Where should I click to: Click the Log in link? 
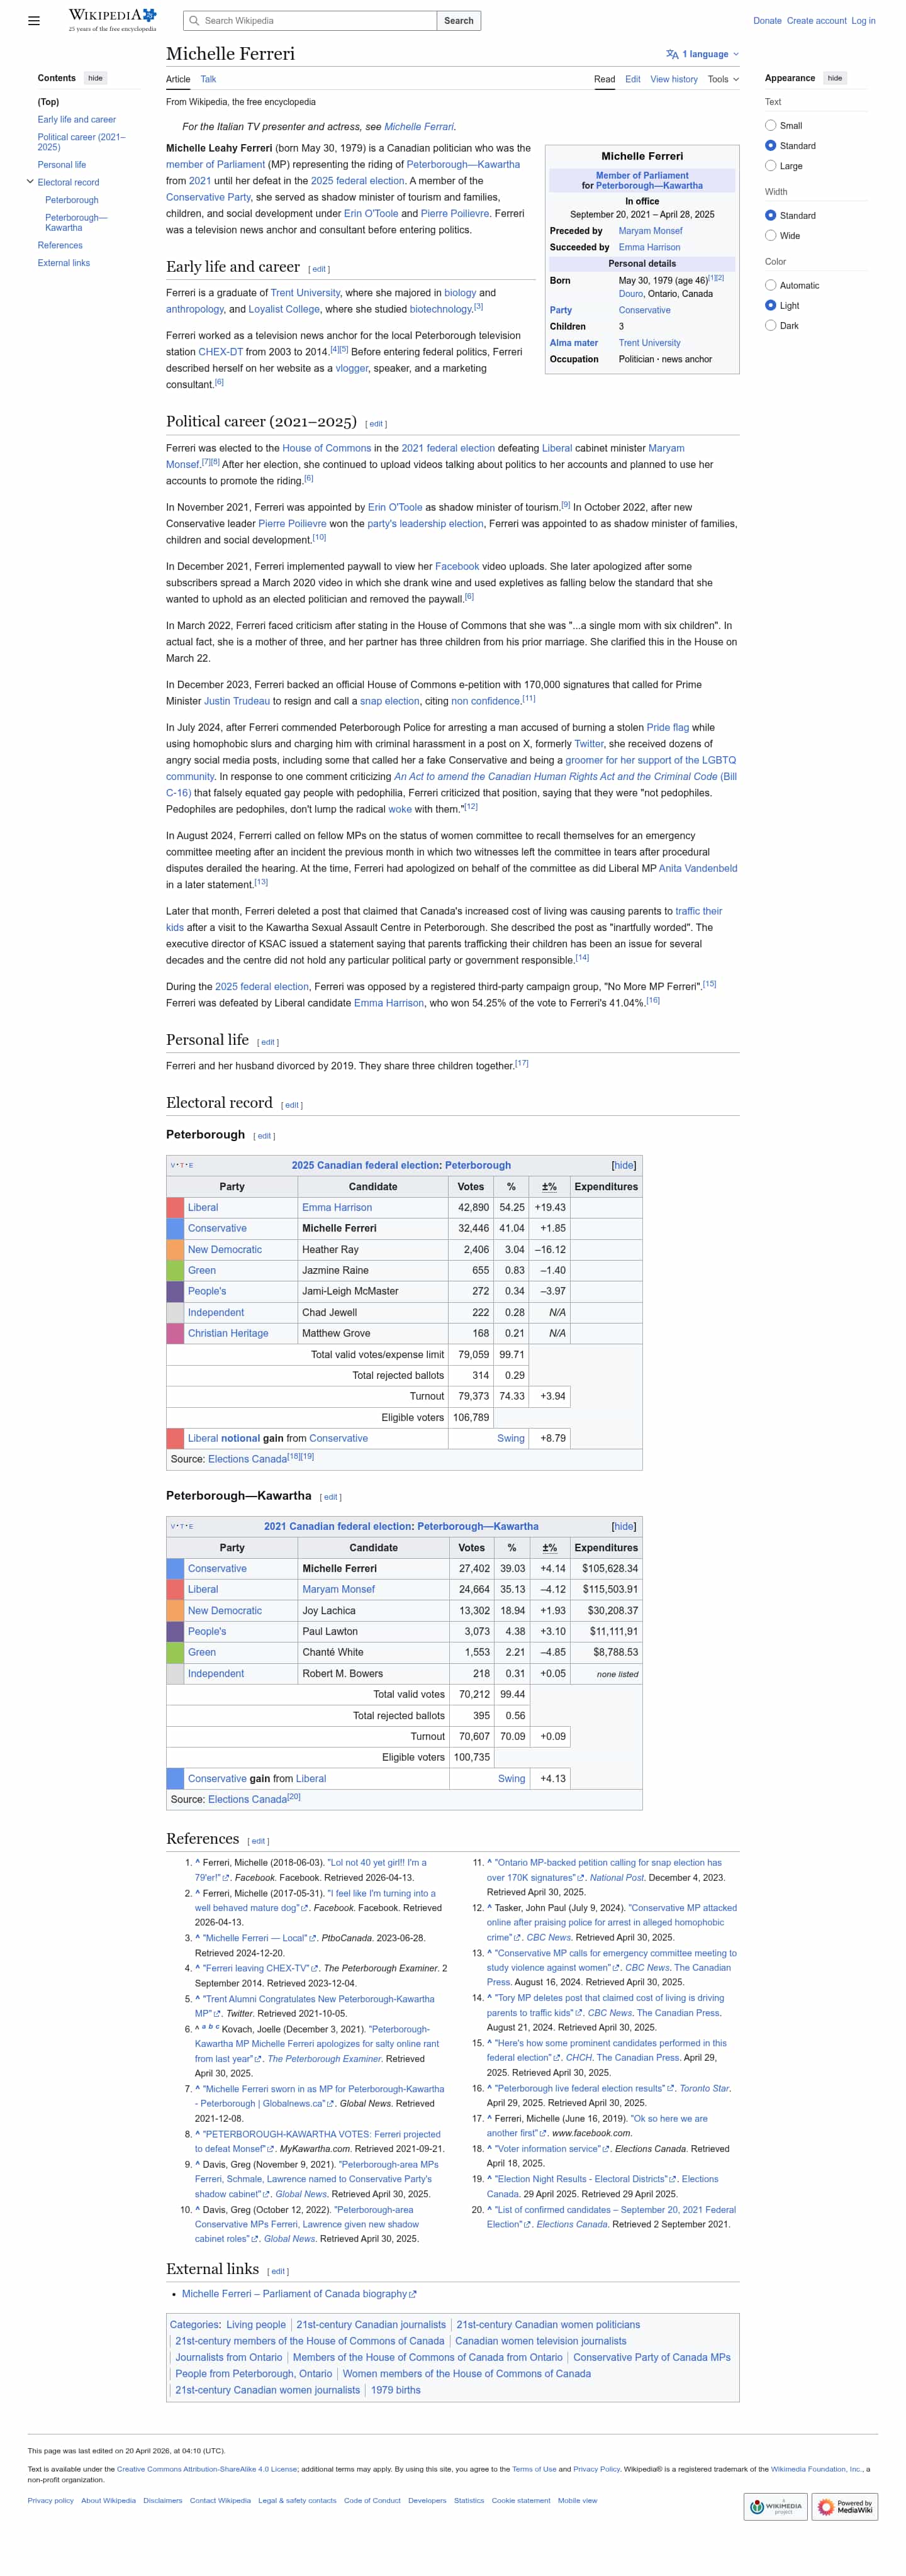click(863, 21)
